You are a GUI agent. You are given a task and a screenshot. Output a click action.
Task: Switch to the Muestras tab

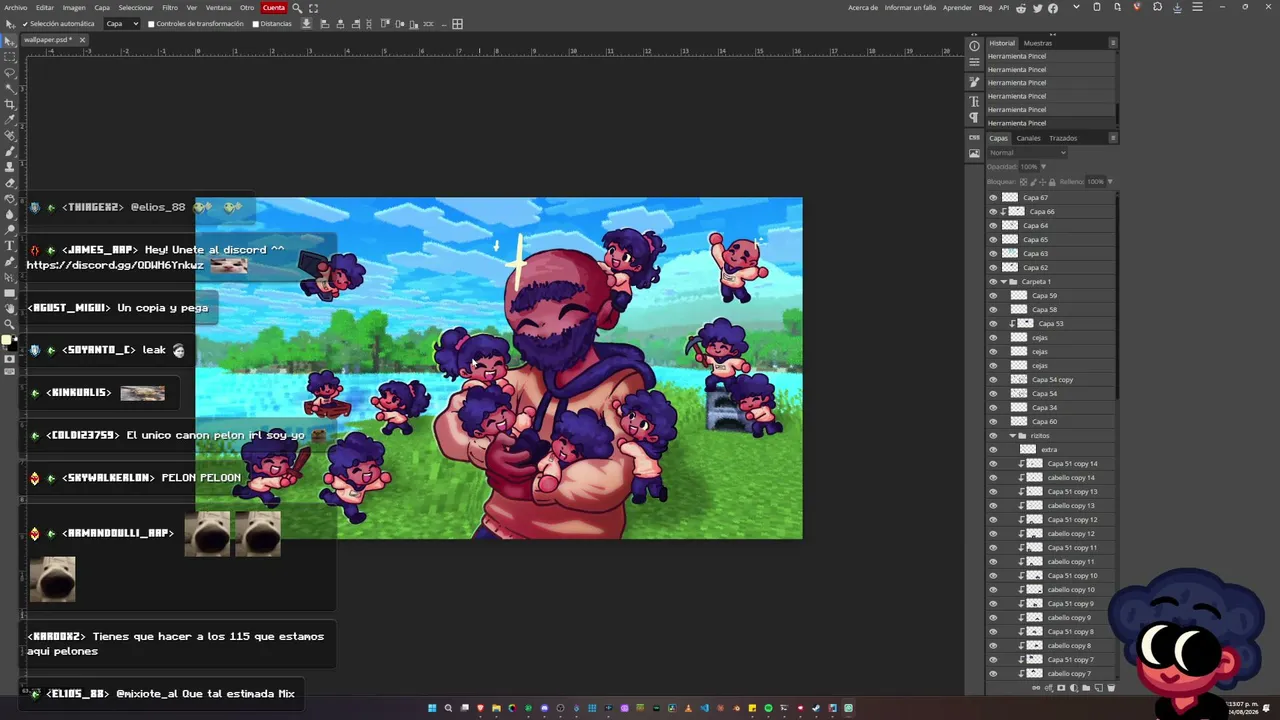pos(1038,43)
